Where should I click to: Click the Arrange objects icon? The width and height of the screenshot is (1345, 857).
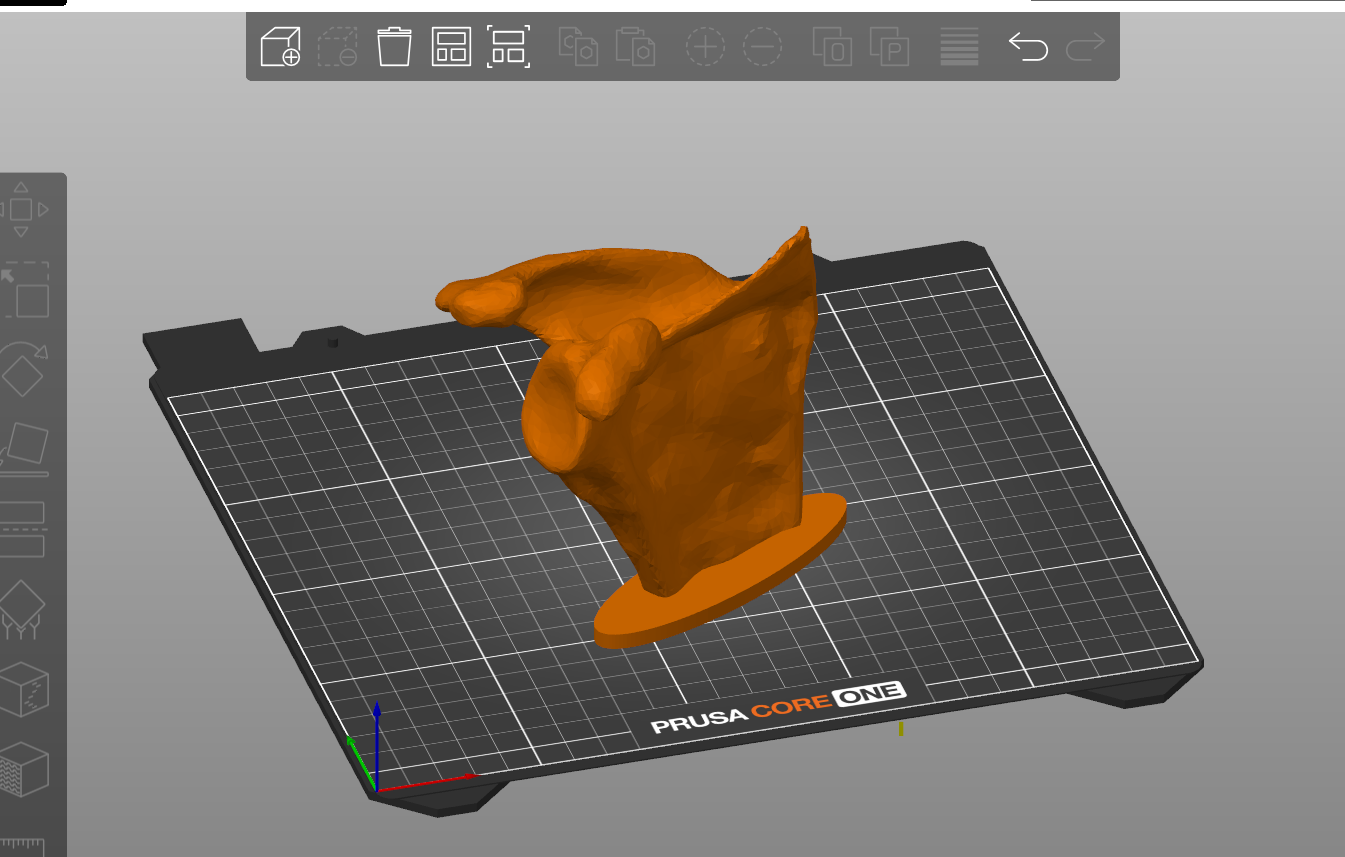click(x=451, y=47)
